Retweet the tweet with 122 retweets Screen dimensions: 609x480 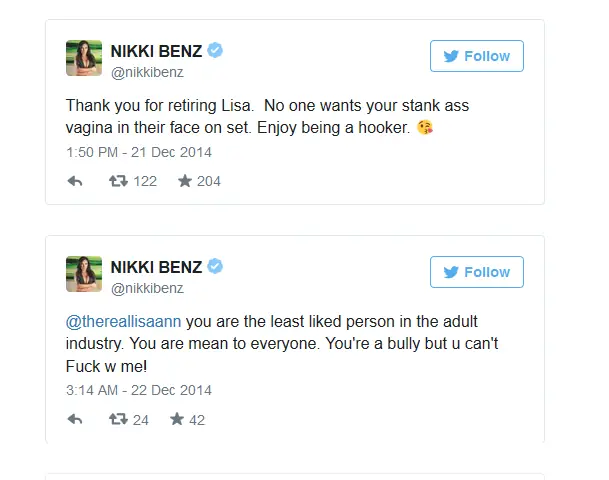pos(118,181)
